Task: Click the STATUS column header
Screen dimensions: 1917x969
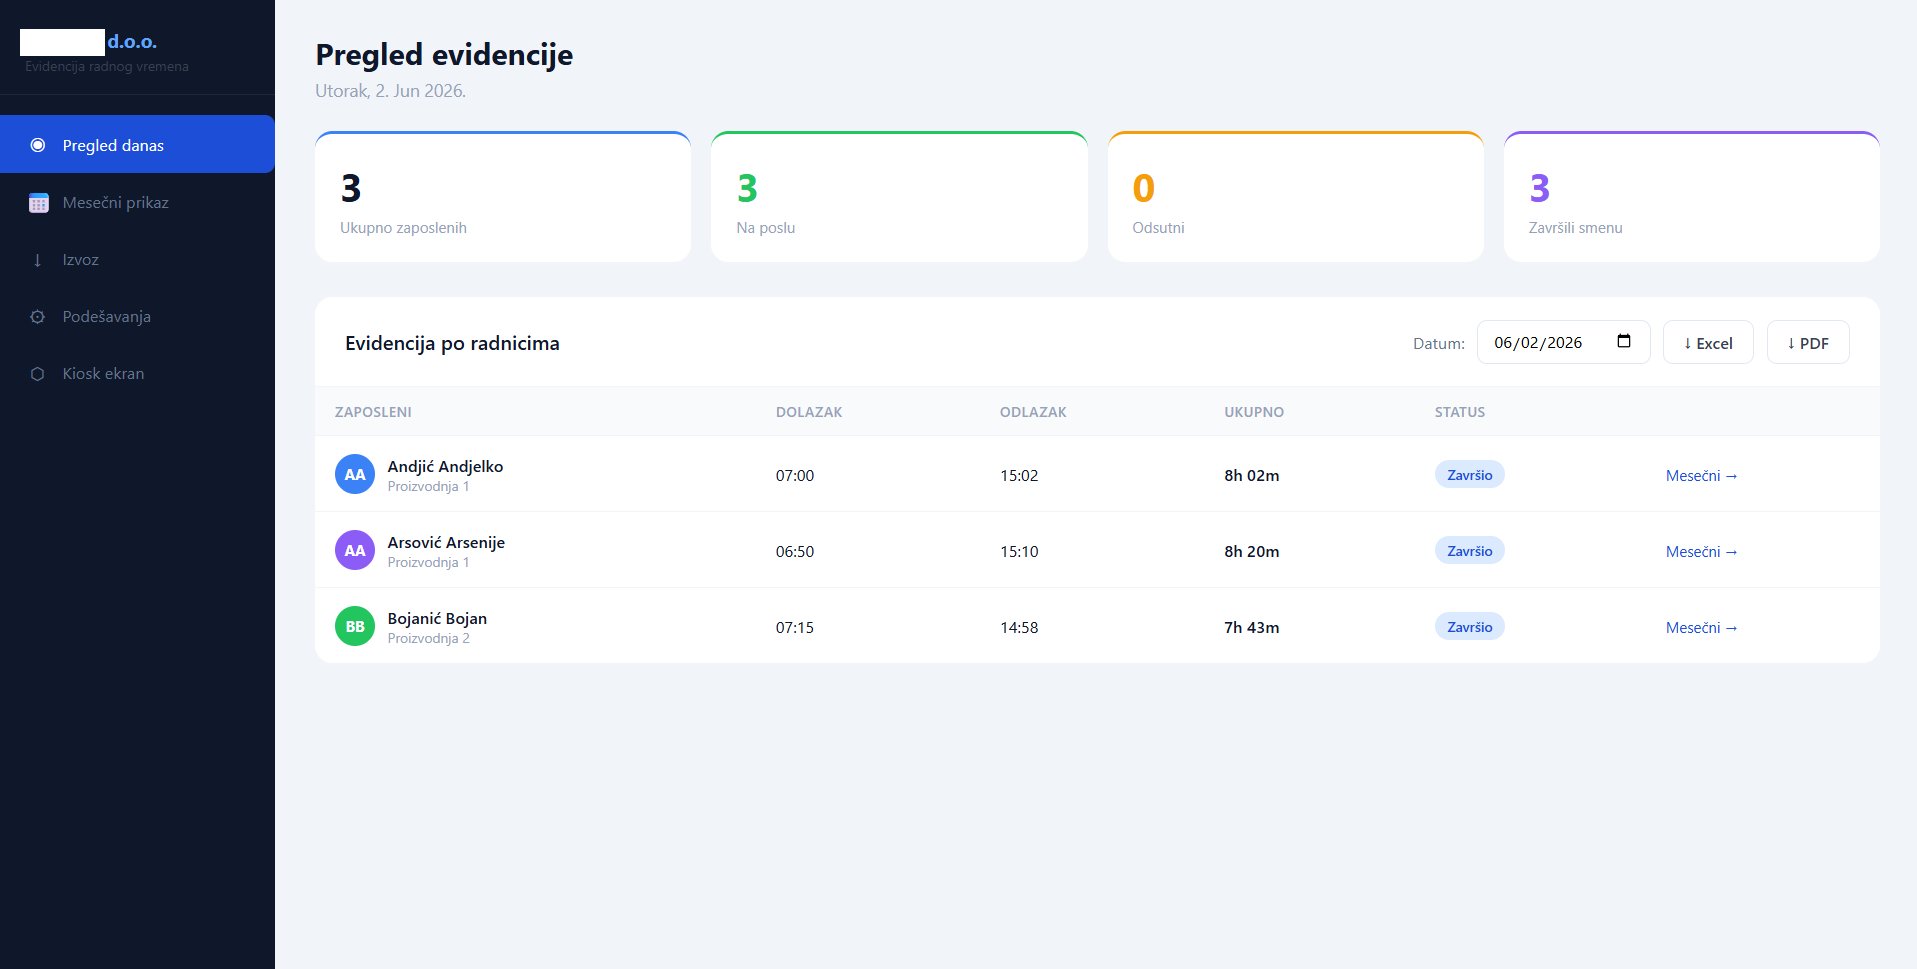Action: coord(1460,412)
